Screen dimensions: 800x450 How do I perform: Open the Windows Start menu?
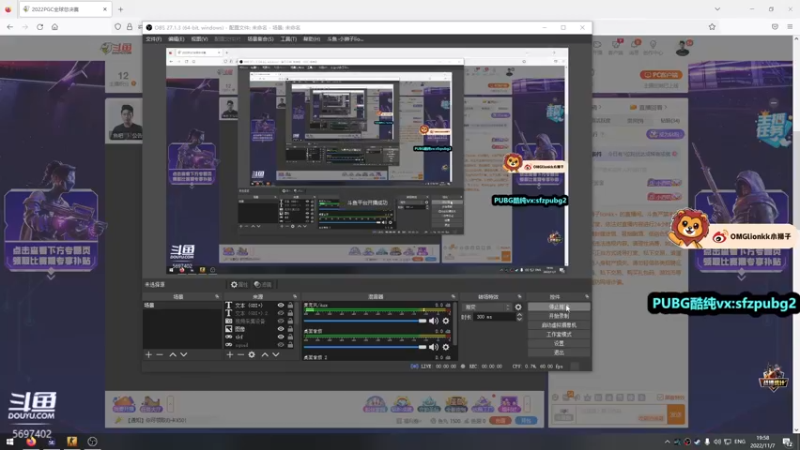click(10, 442)
